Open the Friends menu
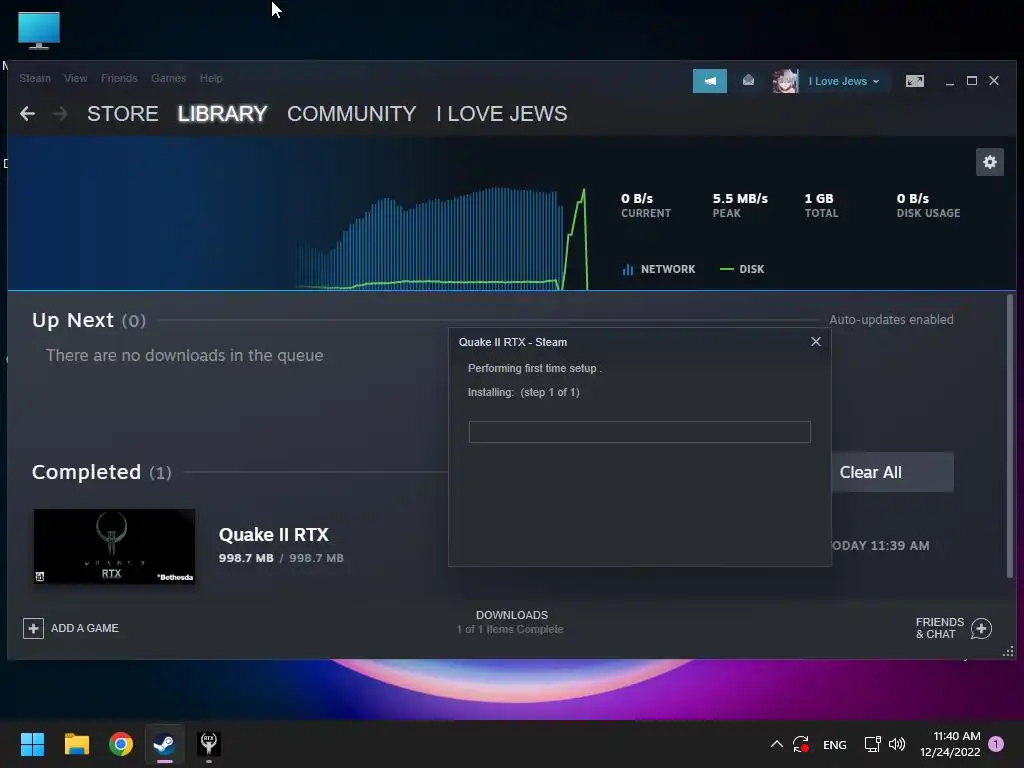1024x768 pixels. 120,78
